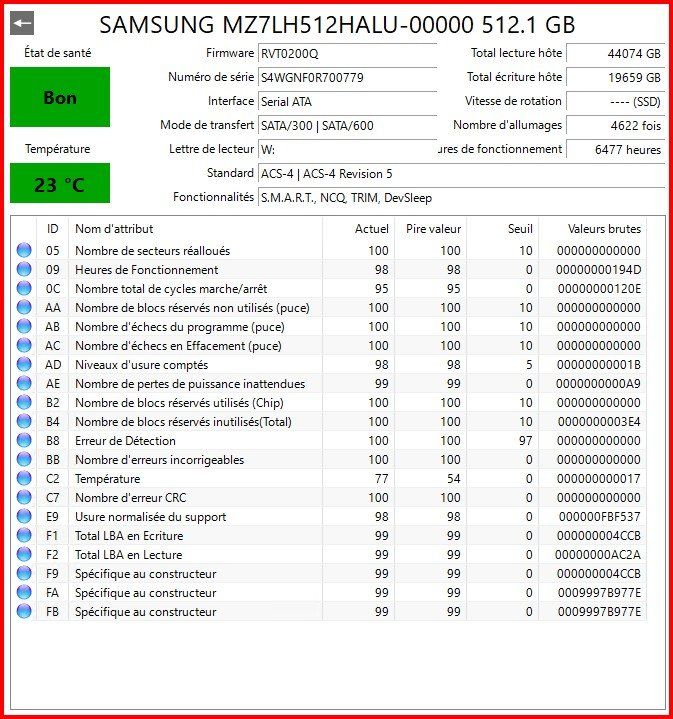Click status orb for Nombre d'erreur CRC
673x719 pixels.
[x=24, y=498]
